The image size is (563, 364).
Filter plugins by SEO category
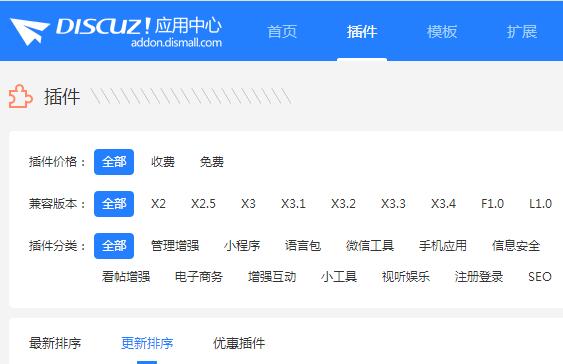click(540, 277)
